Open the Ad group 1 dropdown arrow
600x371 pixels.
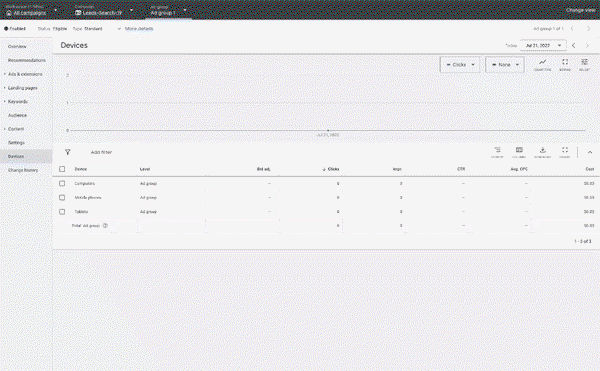(185, 10)
